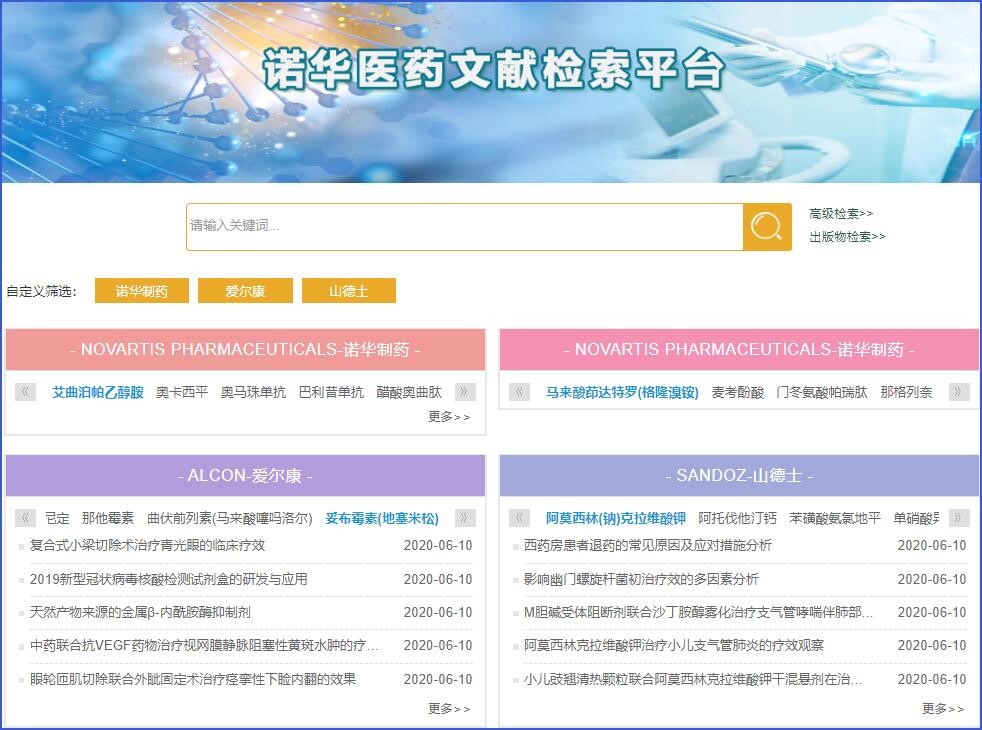This screenshot has height=730, width=982.
Task: Click the purple ALCON-爱尔康 section header
Action: pos(246,475)
